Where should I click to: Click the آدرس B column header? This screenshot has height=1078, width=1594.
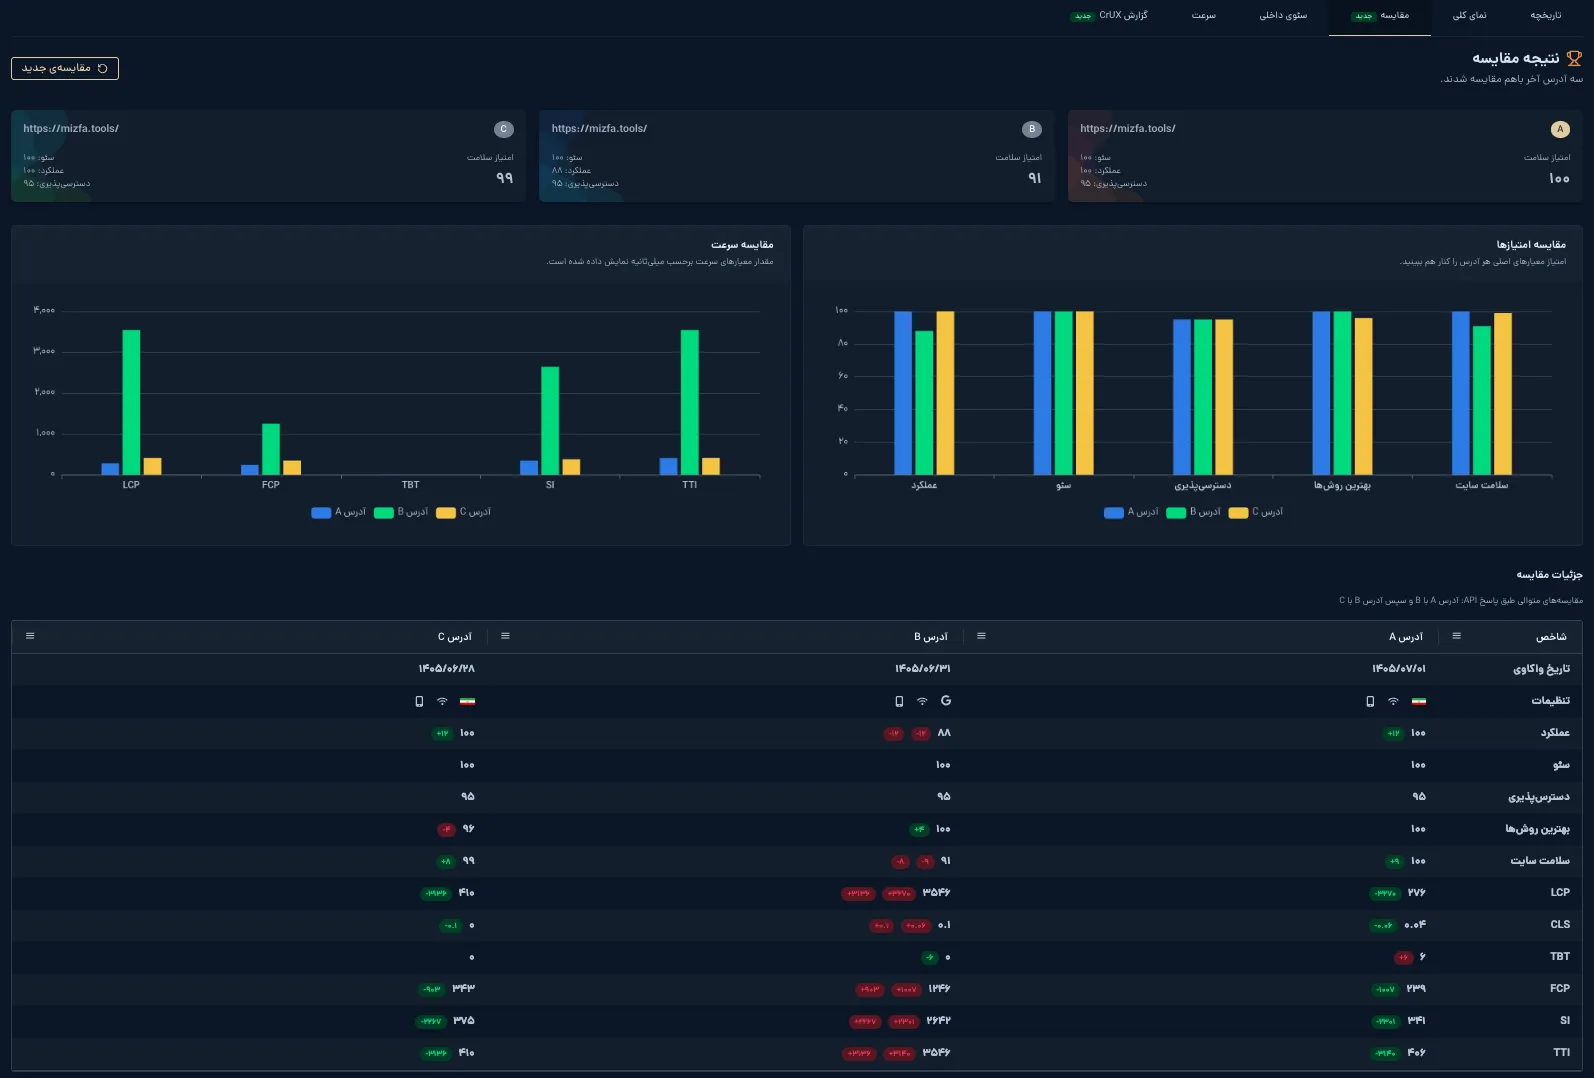[x=930, y=637]
